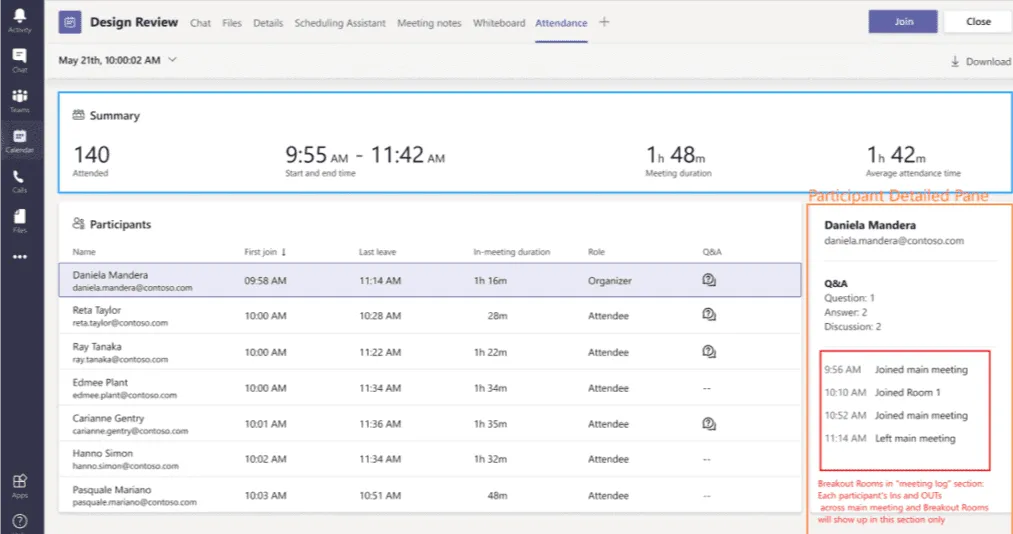Sort by In-meeting duration column header
The height and width of the screenshot is (534, 1013).
coord(512,252)
